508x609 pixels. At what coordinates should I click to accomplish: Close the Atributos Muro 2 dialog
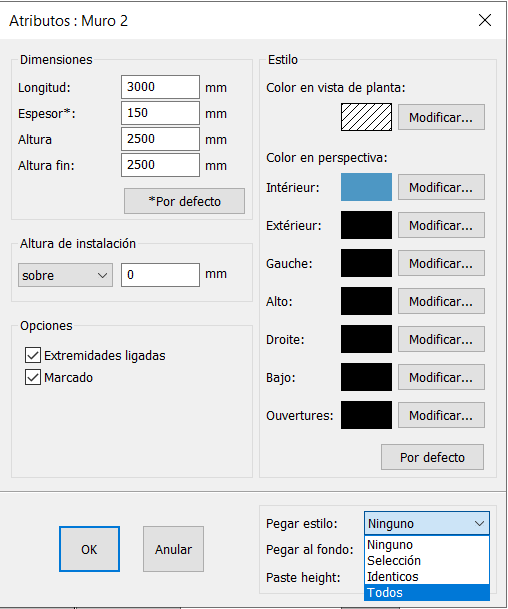click(485, 20)
